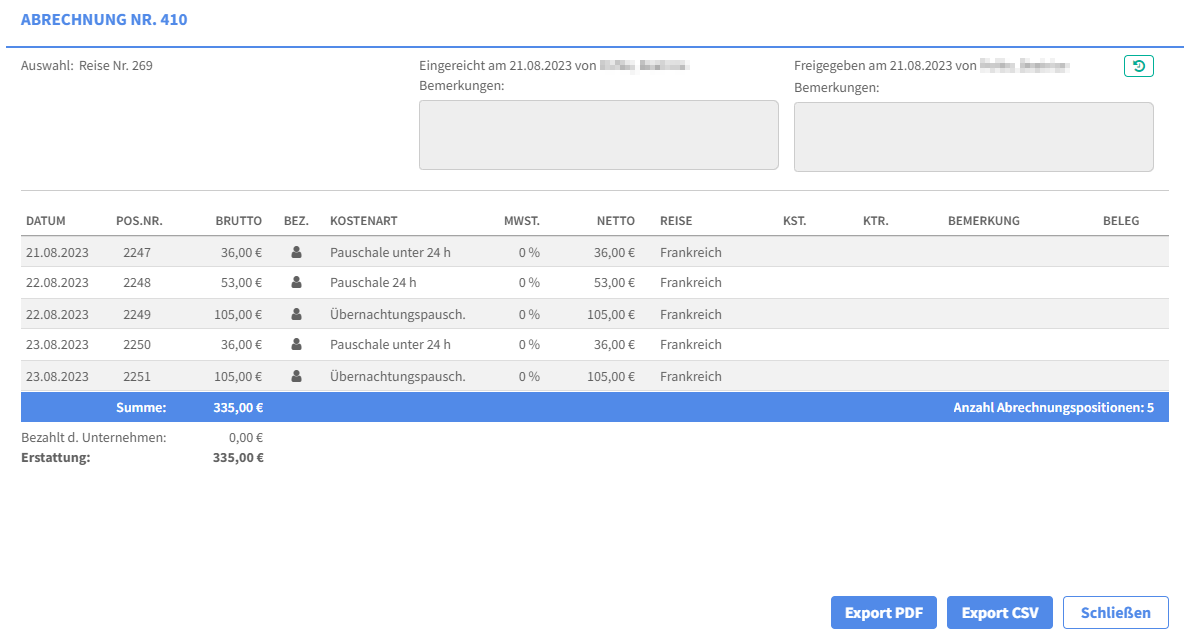Click the green revert-approval icon
The image size is (1188, 633).
(1138, 66)
